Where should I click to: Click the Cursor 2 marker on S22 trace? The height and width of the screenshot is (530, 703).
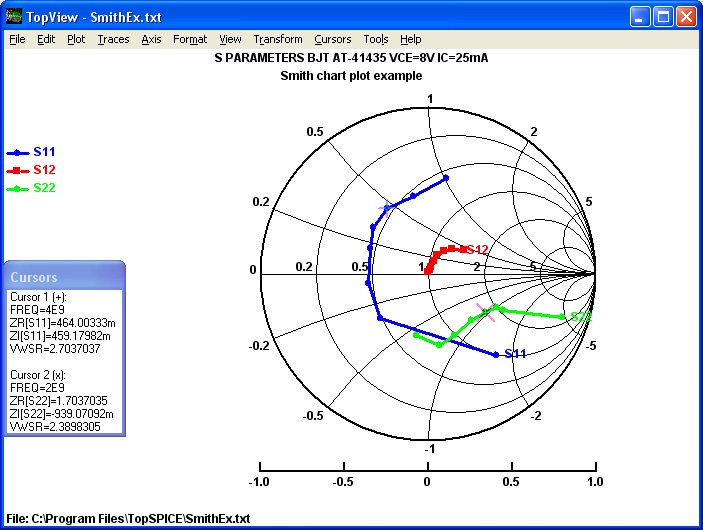(485, 313)
